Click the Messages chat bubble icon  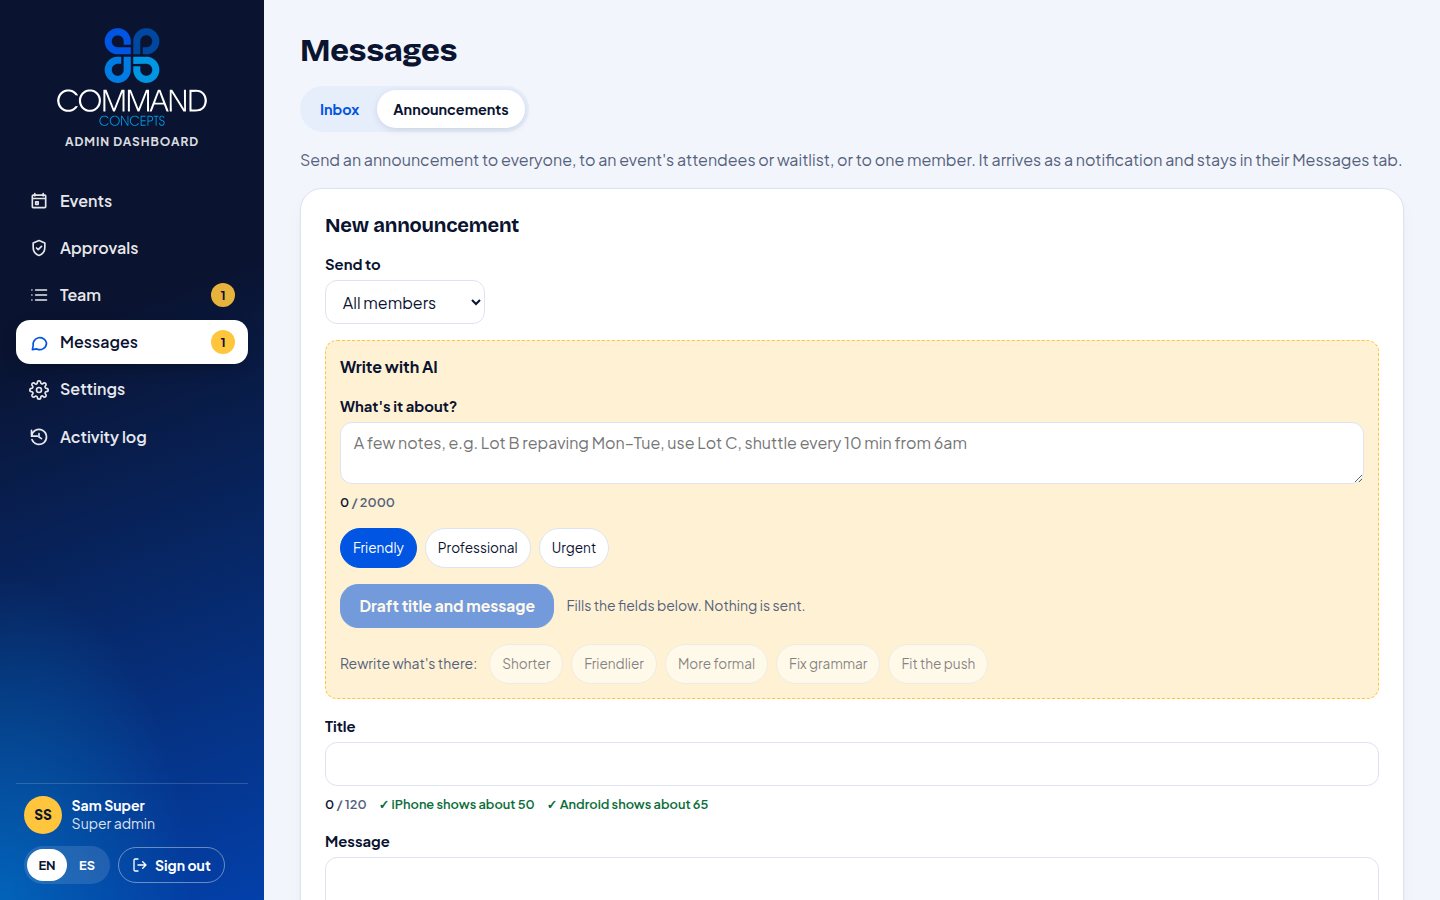(39, 343)
